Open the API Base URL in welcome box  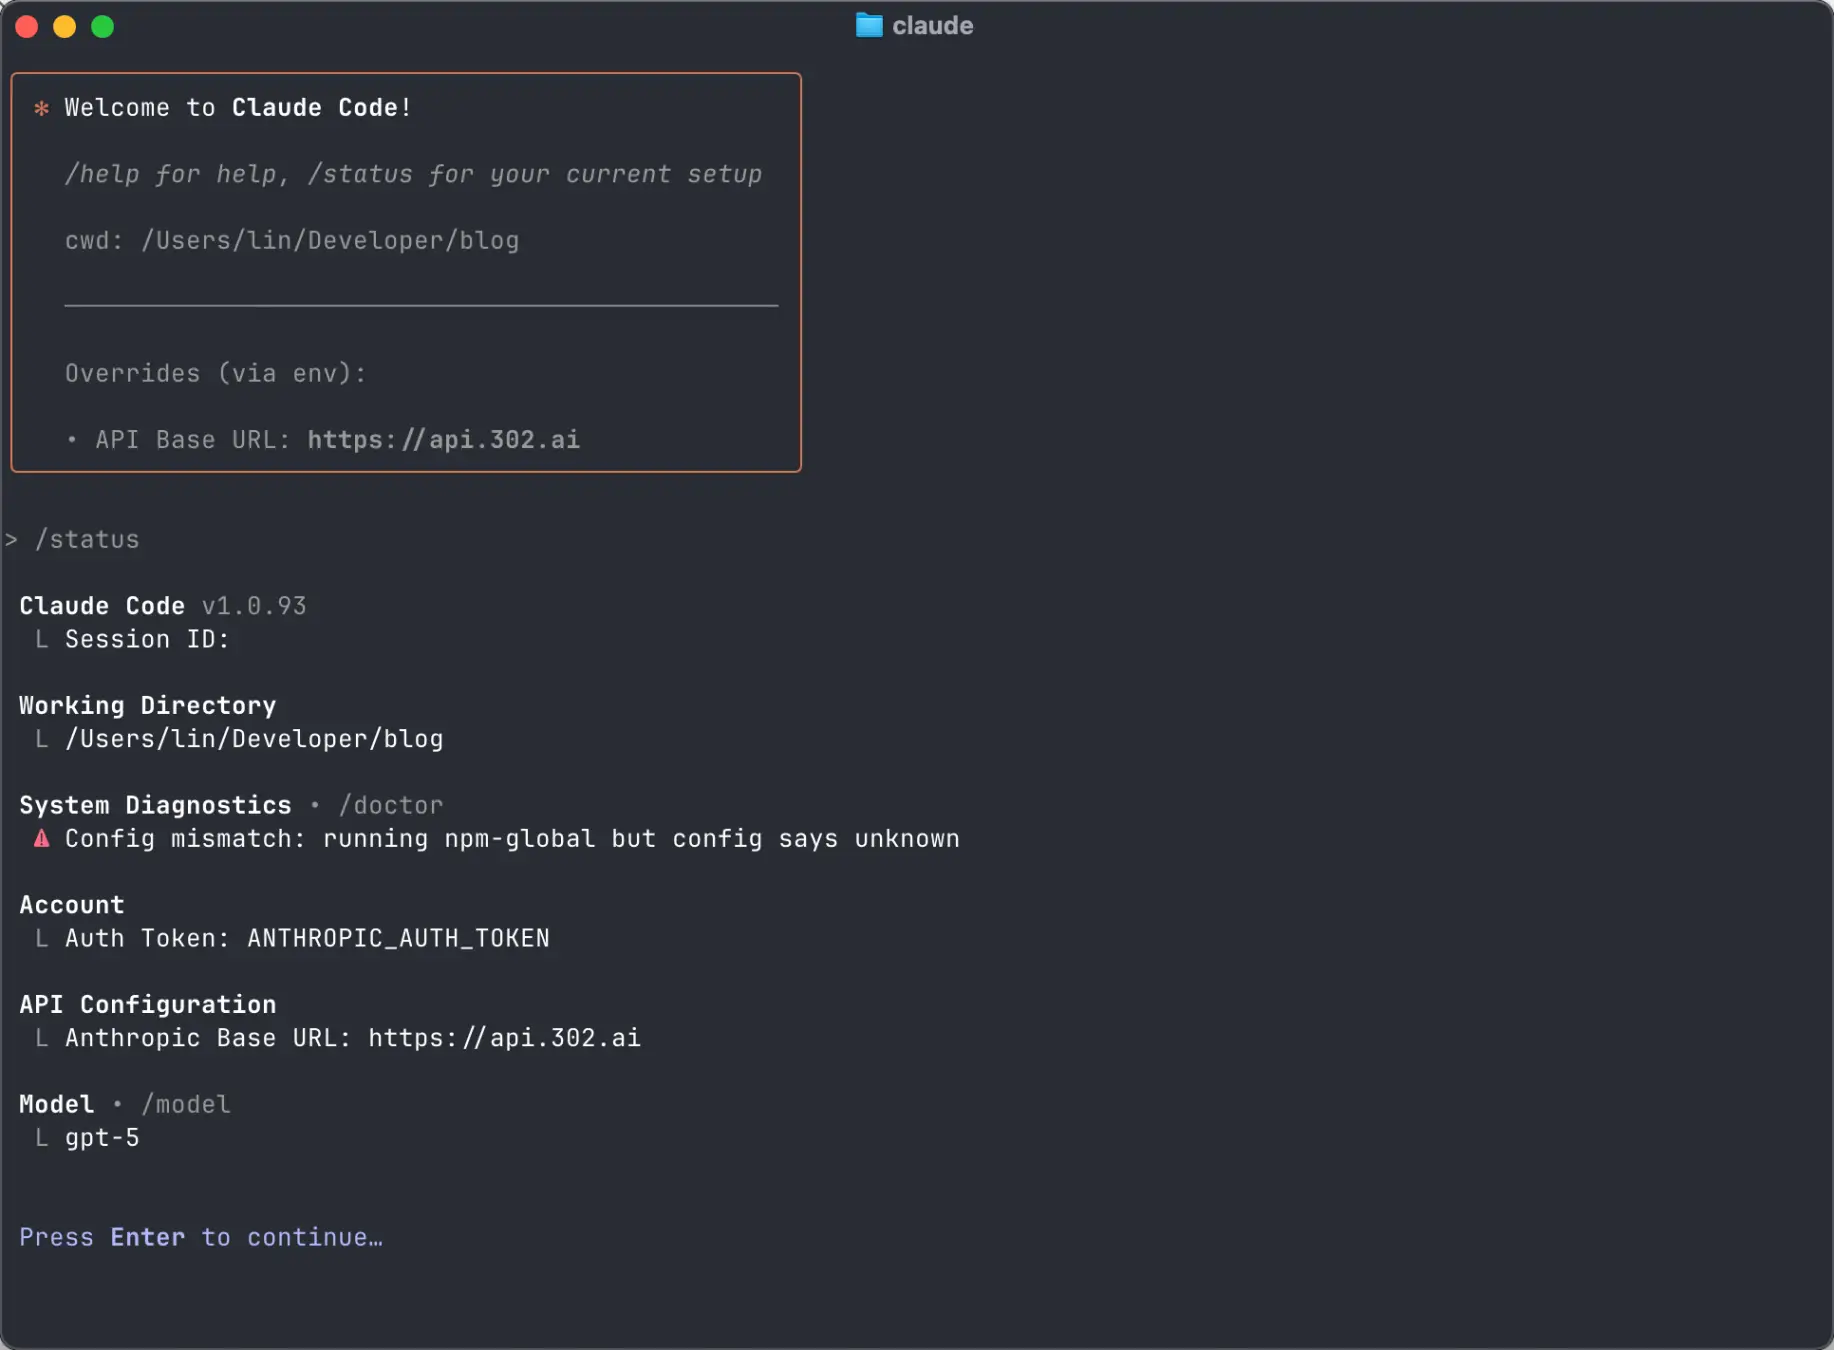(443, 440)
